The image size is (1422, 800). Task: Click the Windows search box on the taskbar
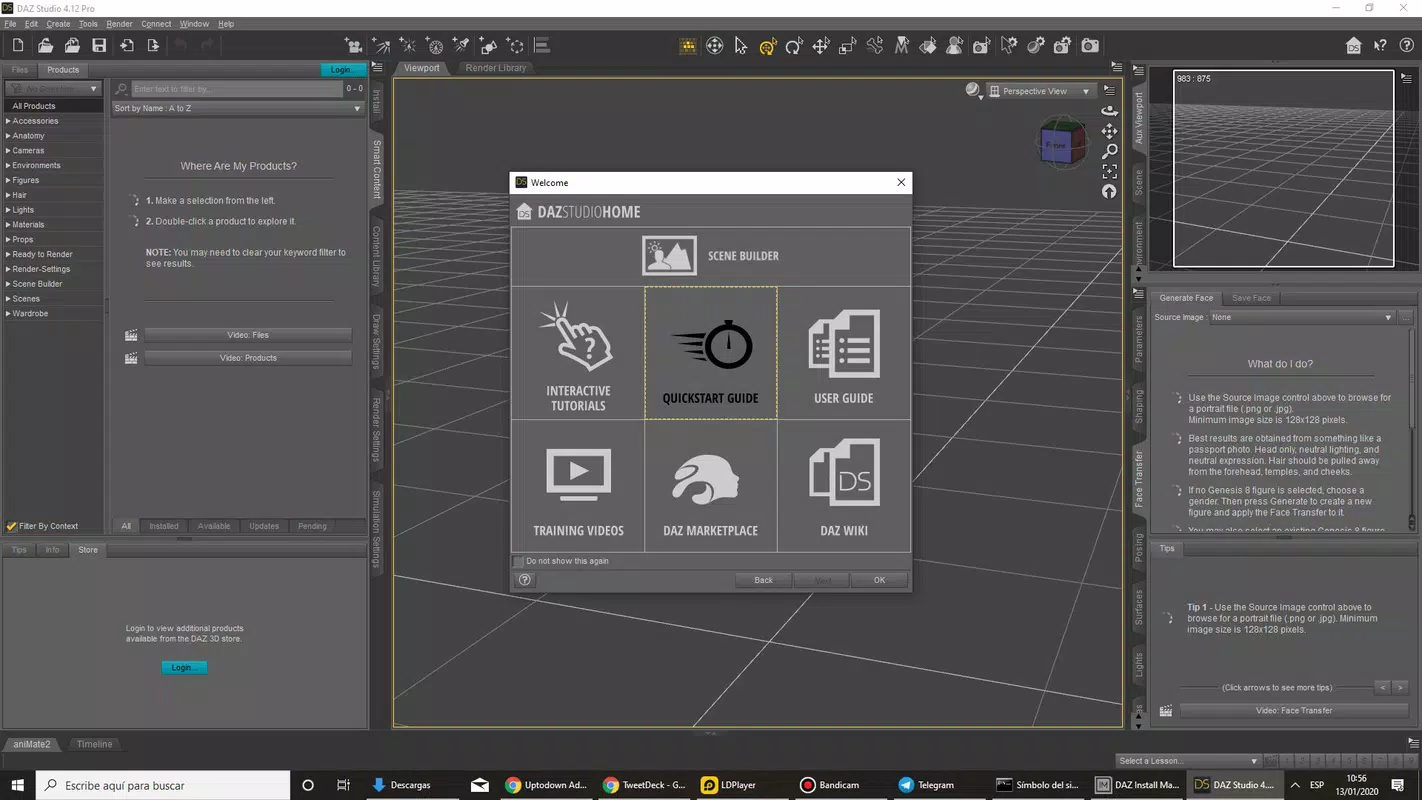(163, 785)
